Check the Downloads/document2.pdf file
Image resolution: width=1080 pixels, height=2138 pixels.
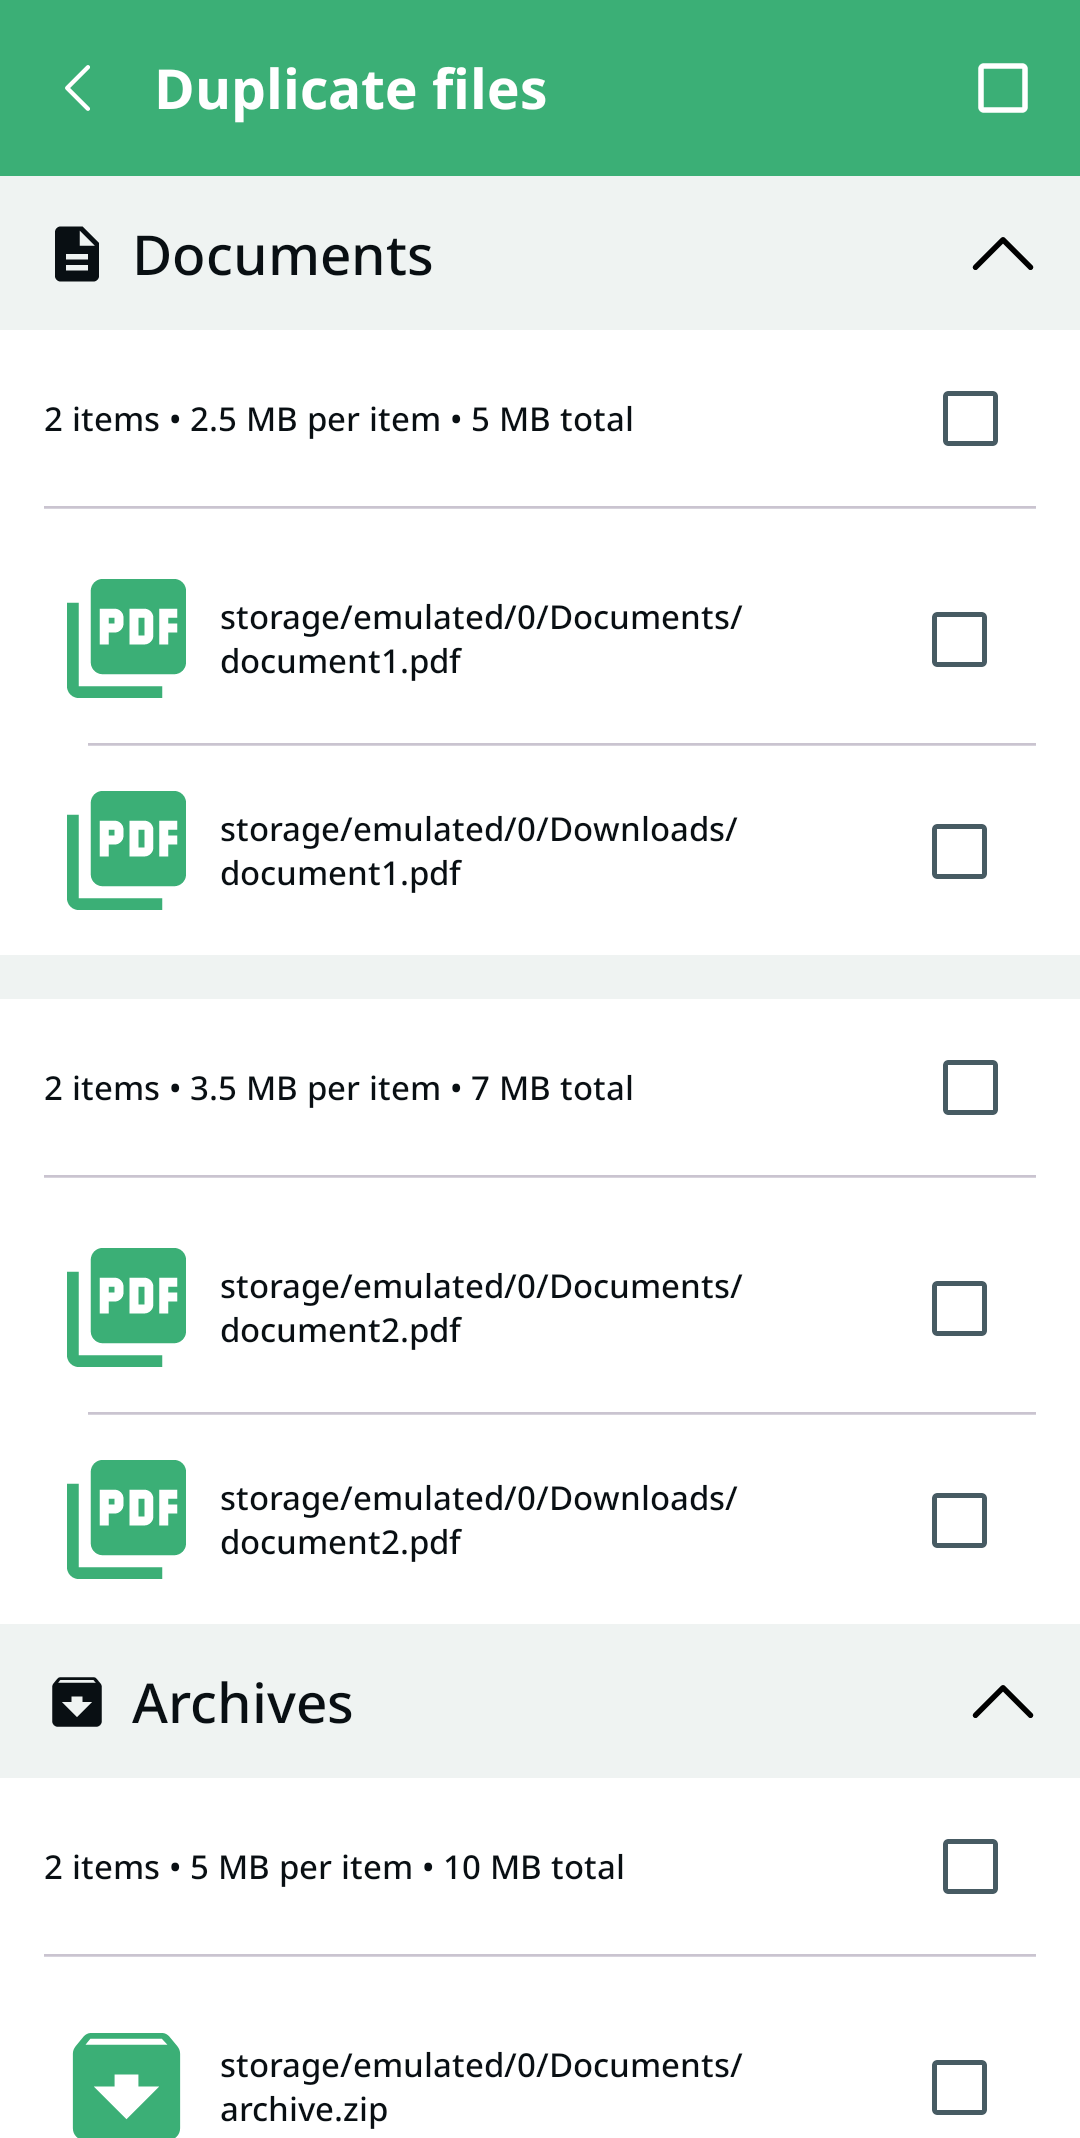[x=959, y=1520]
